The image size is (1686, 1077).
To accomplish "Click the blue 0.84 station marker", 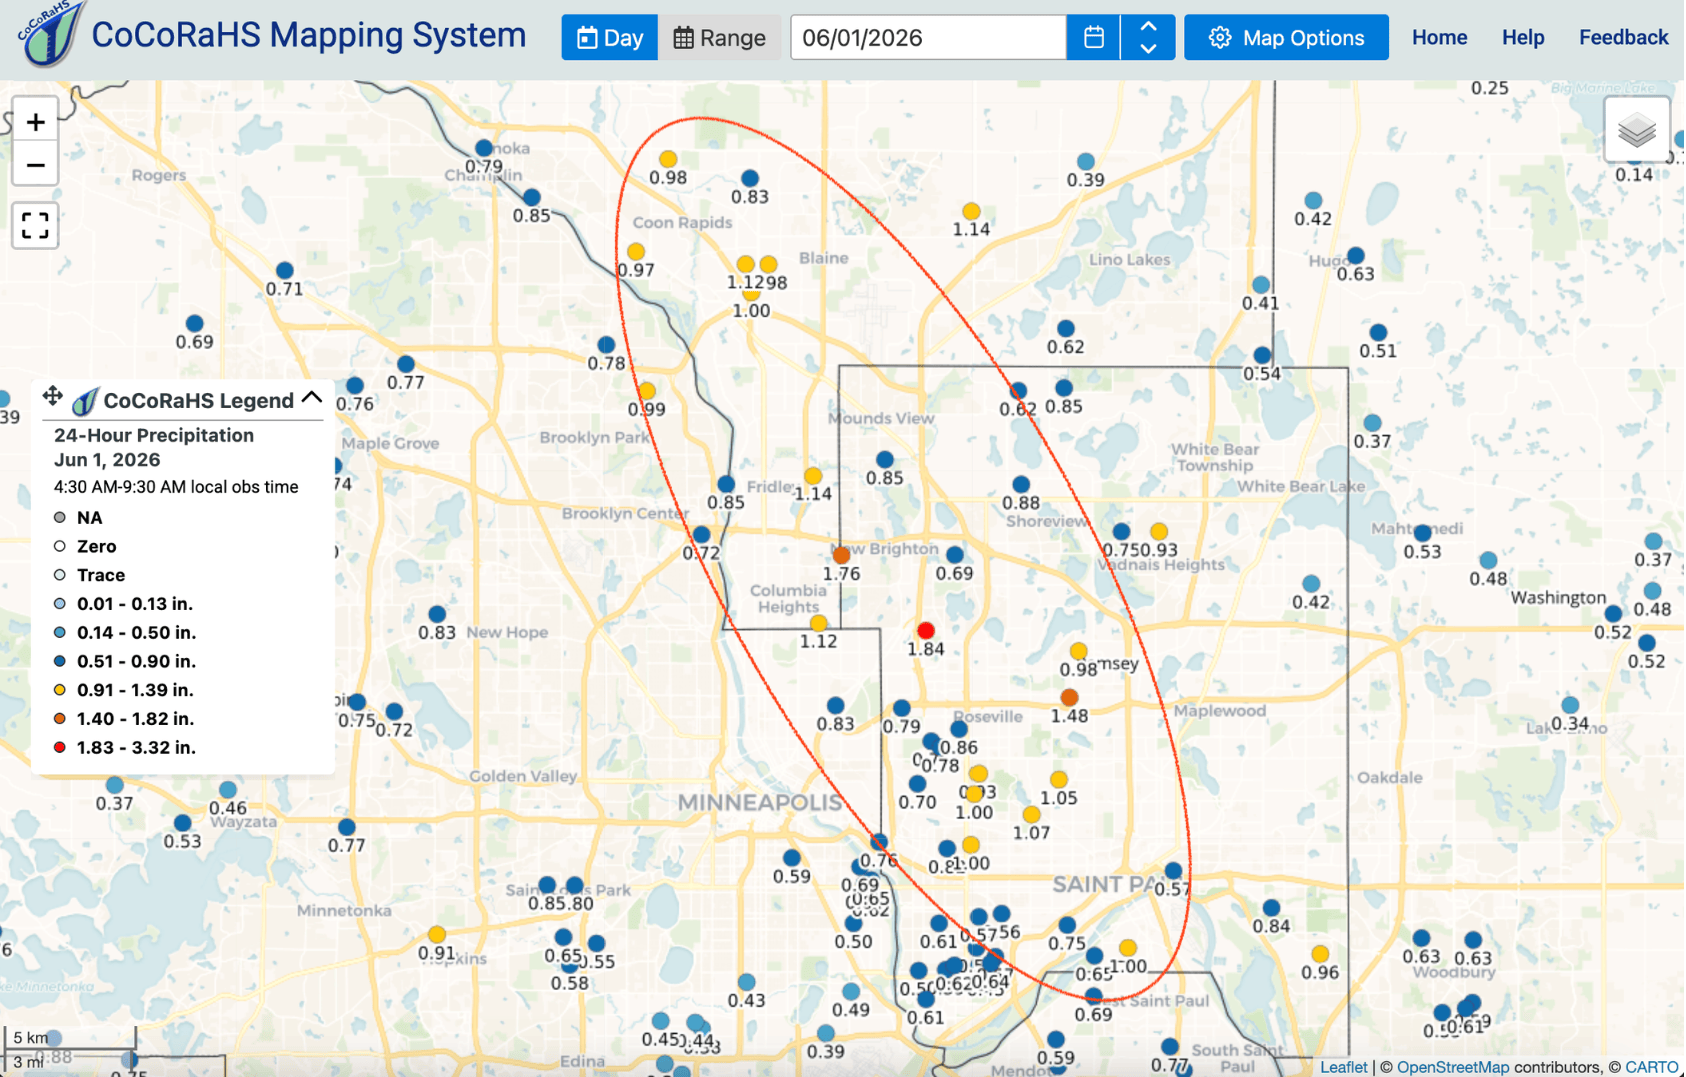I will tap(1271, 908).
